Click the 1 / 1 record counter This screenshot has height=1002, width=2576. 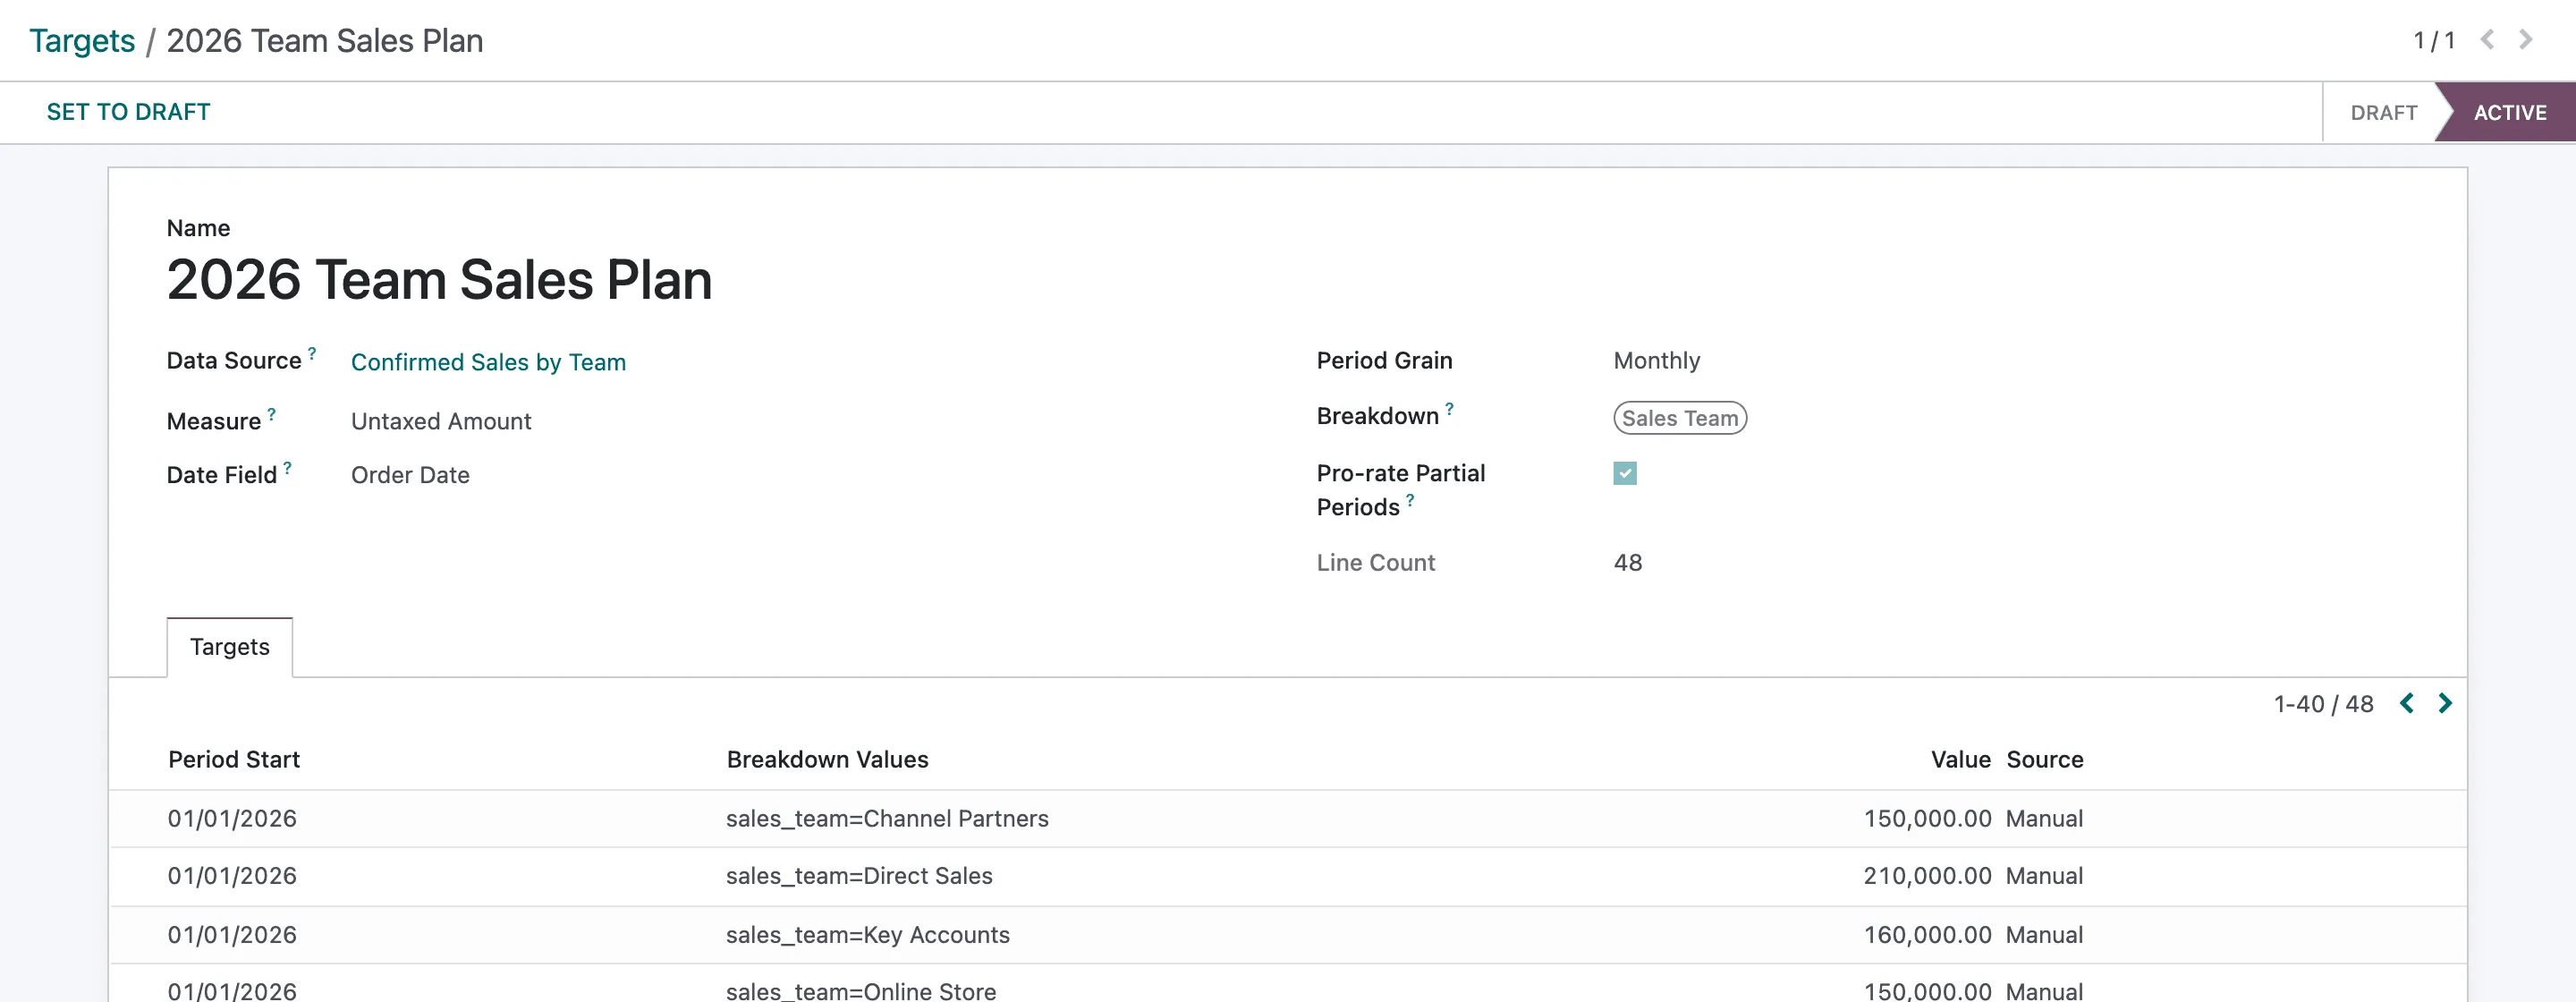(2434, 41)
